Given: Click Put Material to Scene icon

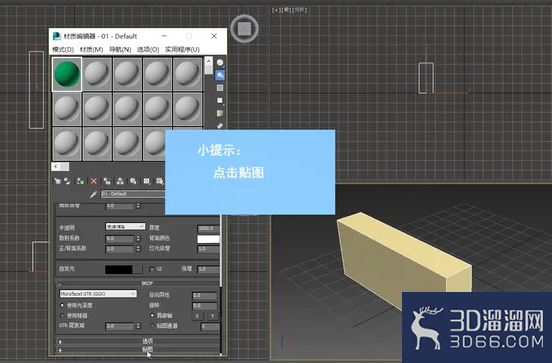Looking at the screenshot, I should coord(67,181).
